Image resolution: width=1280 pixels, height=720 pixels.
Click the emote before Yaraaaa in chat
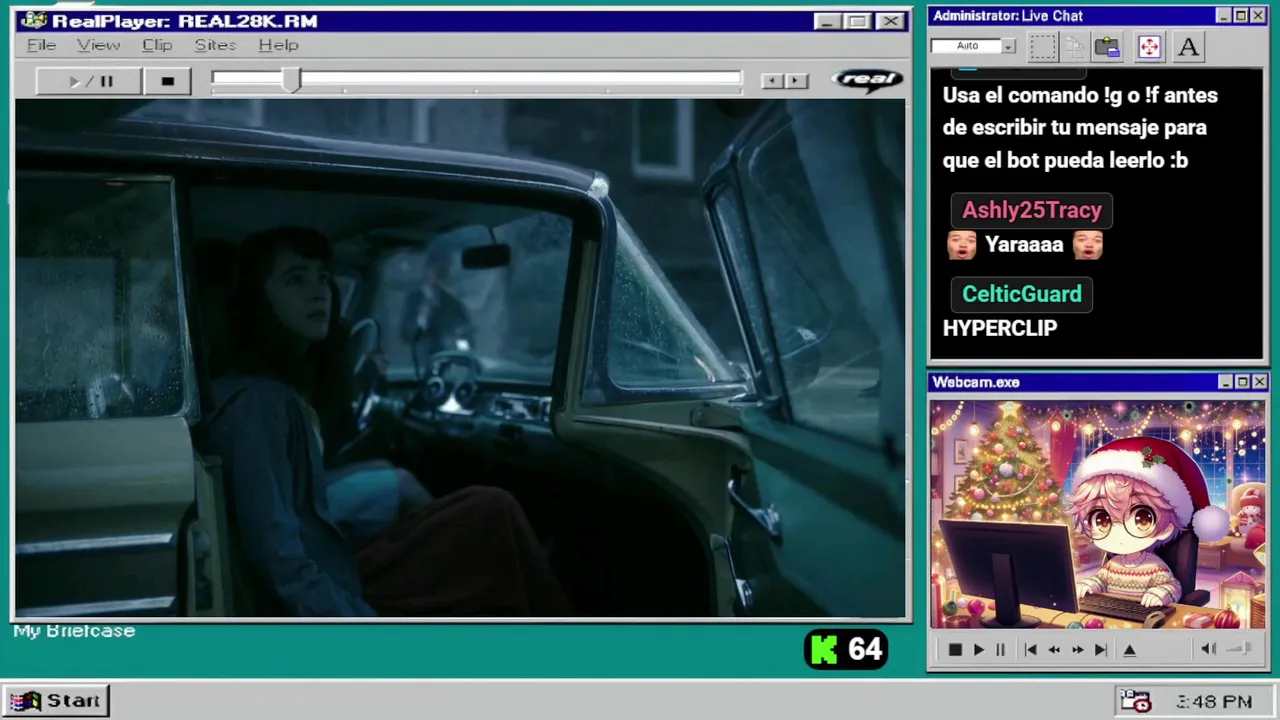tap(961, 245)
